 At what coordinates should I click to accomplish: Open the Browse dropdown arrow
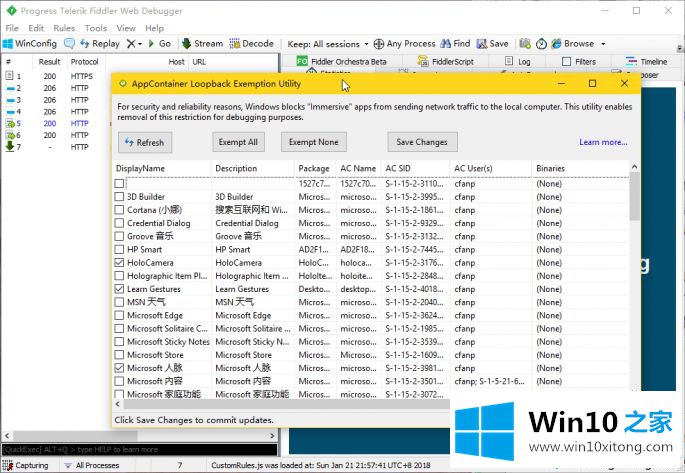603,44
